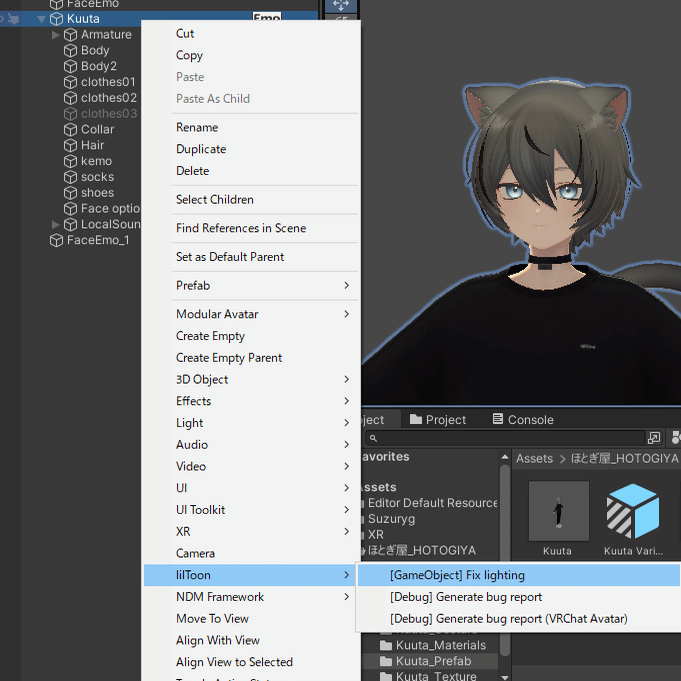Click the clothes02 cube icon
The width and height of the screenshot is (681, 681).
tap(70, 98)
